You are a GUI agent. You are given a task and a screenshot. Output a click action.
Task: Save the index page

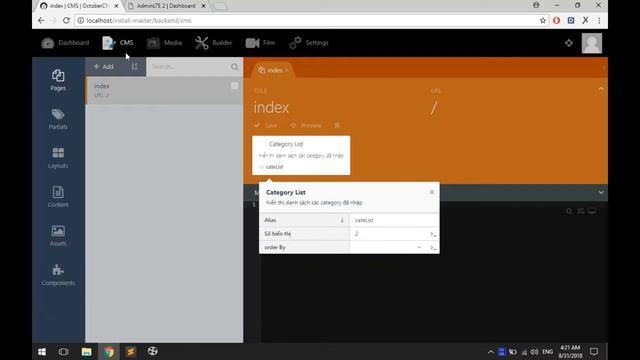265,125
